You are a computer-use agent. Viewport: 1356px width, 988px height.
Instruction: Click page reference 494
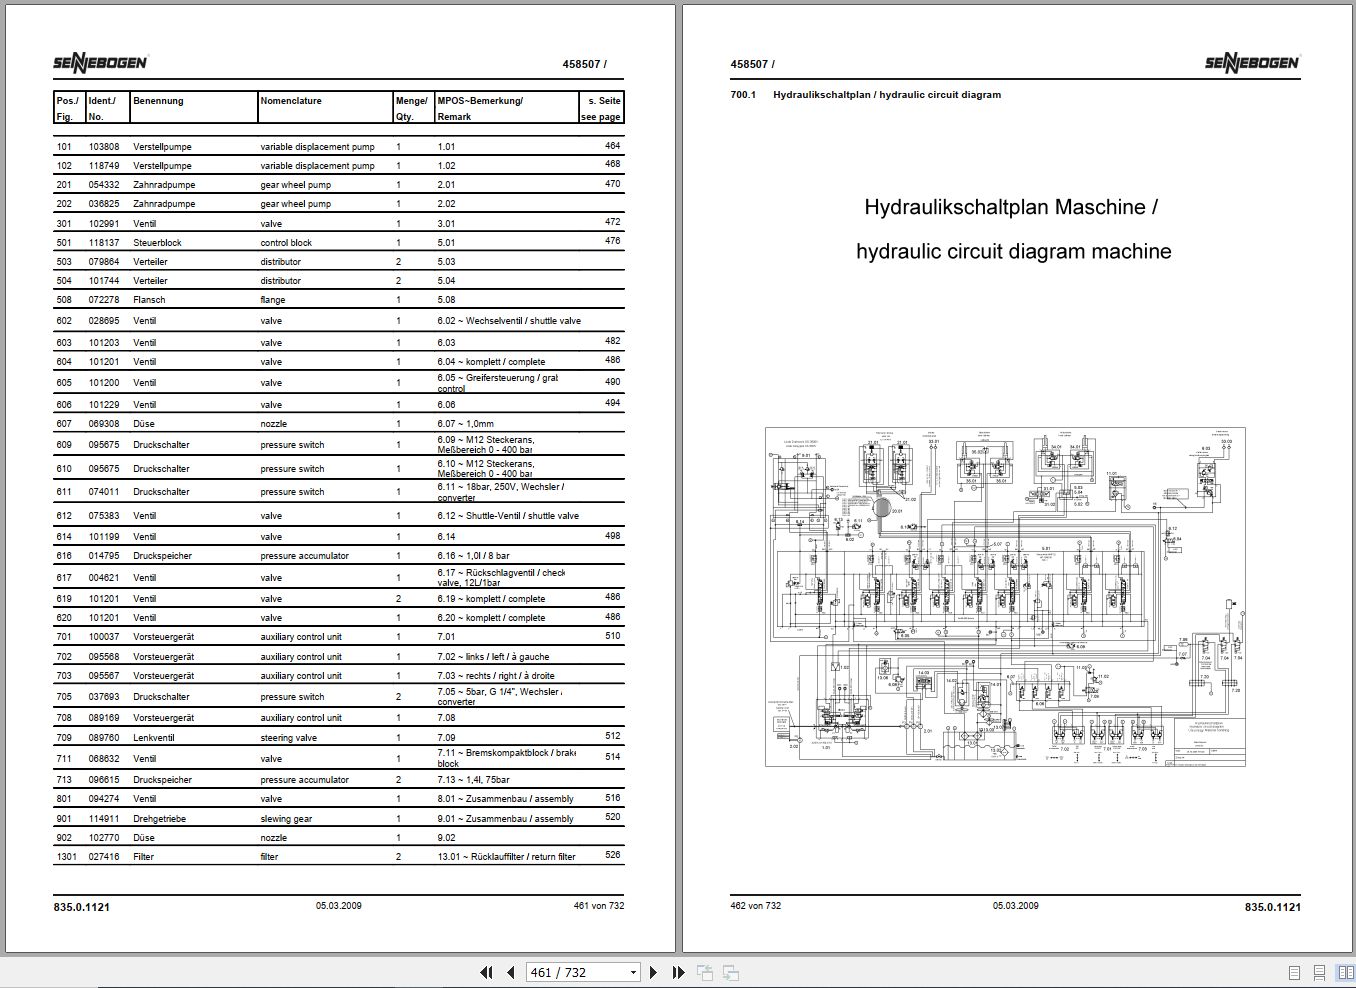tap(613, 403)
